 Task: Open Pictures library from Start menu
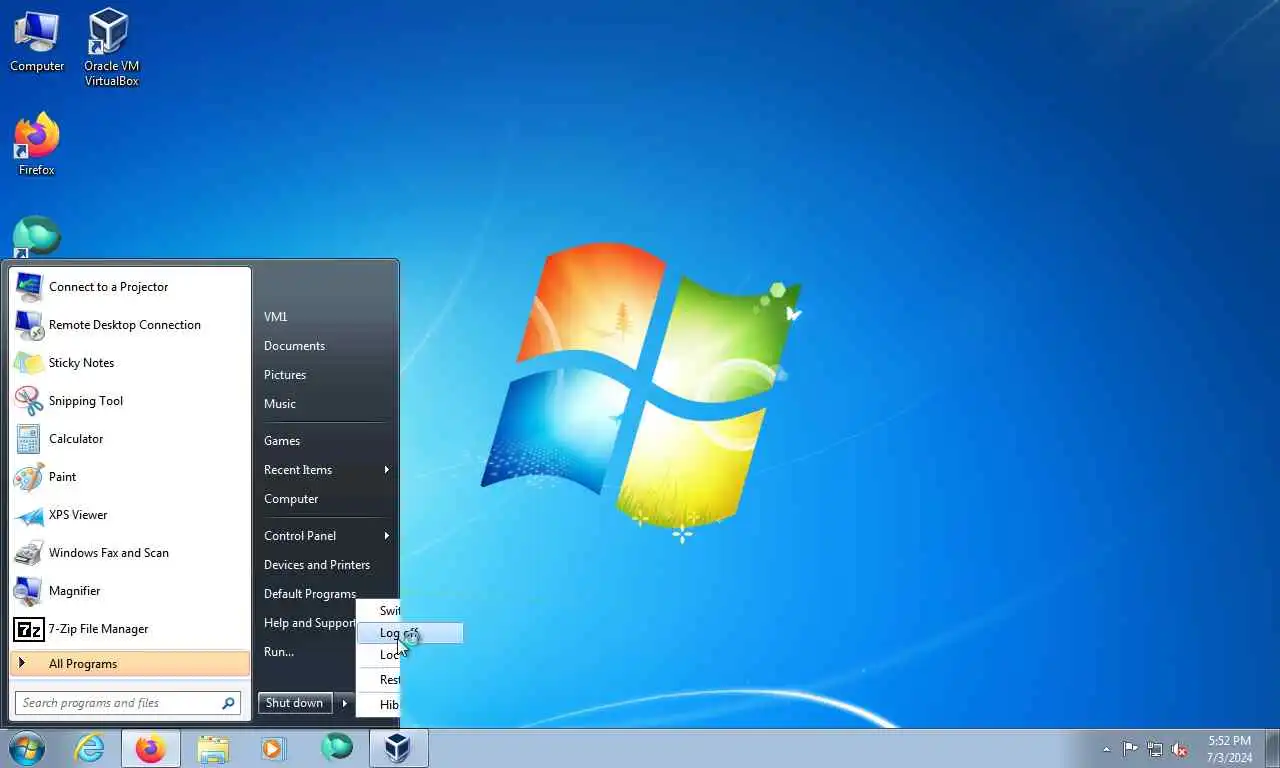tap(325, 375)
